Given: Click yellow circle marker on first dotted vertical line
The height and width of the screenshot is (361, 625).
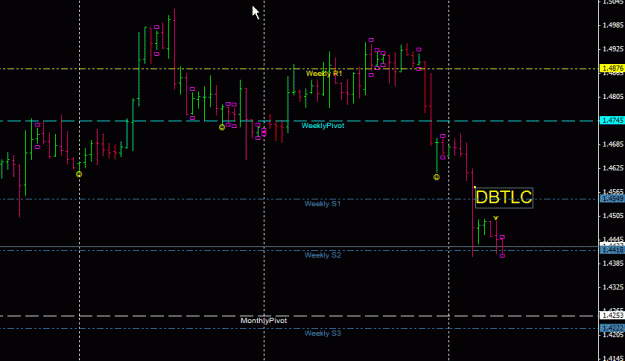Looking at the screenshot, I should tap(79, 174).
